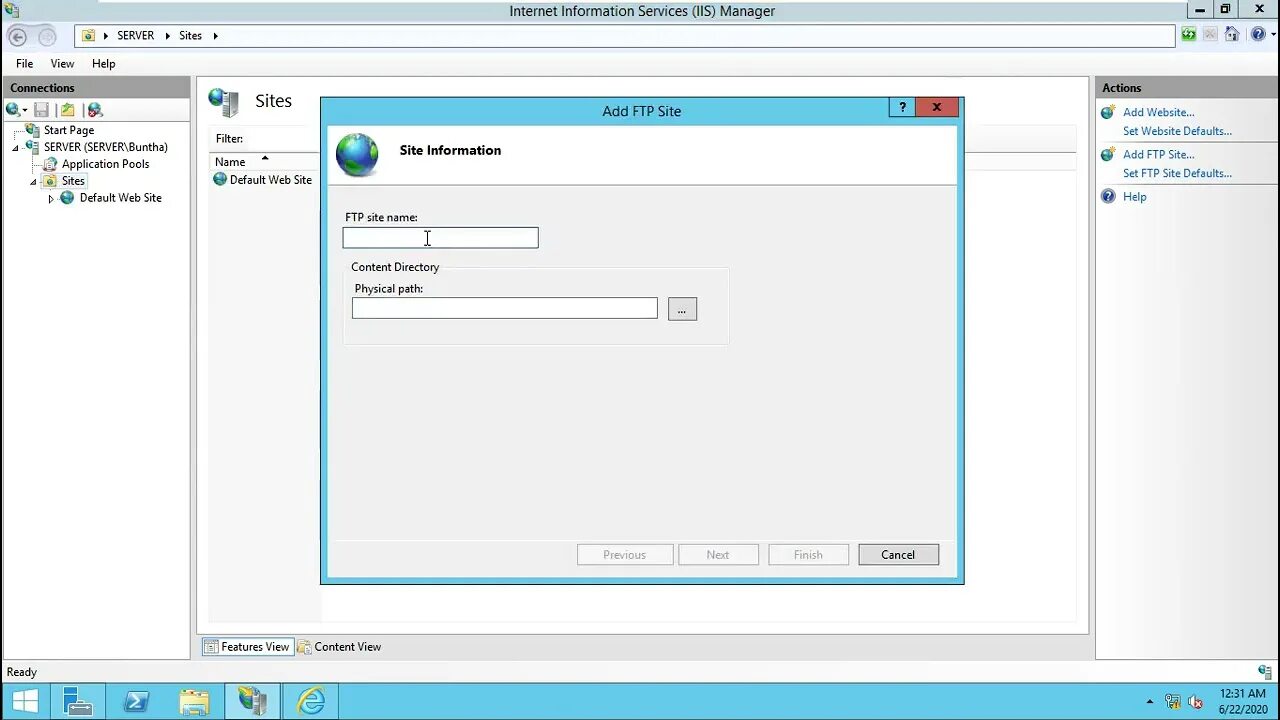The image size is (1280, 720).
Task: Click the Up folder icon in Connections
Action: [68, 110]
